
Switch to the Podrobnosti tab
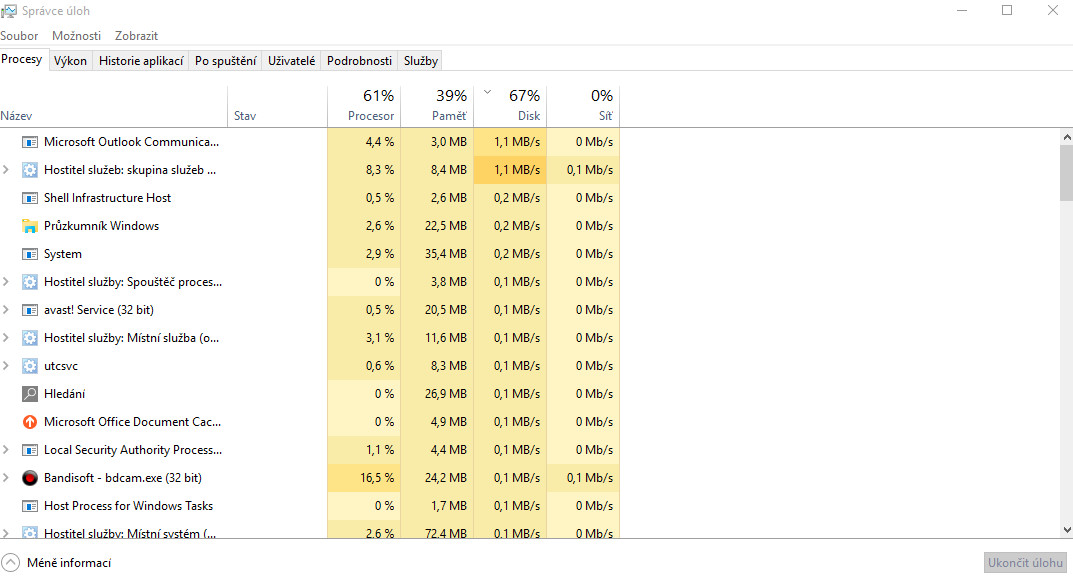(359, 61)
